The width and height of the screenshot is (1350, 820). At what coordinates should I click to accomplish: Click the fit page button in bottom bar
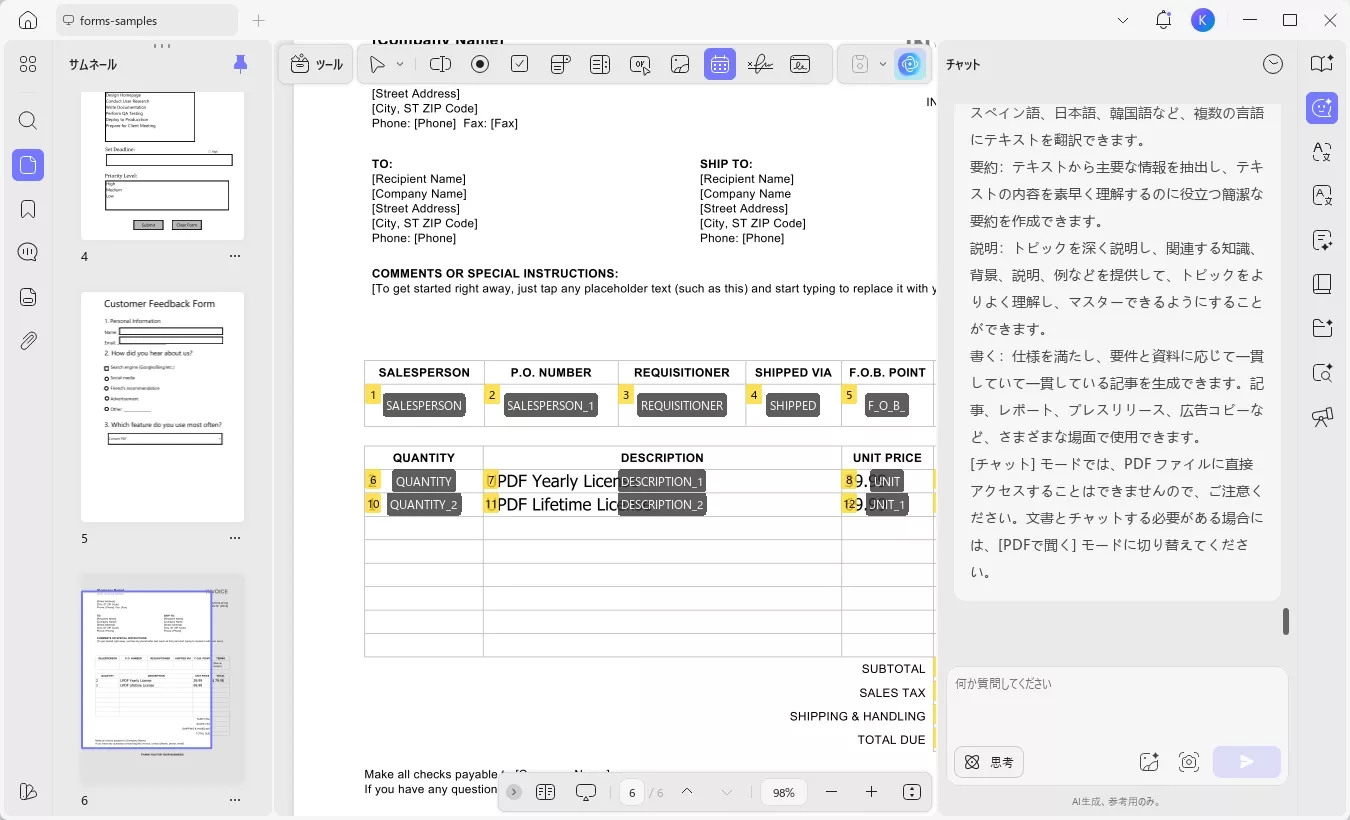click(911, 792)
